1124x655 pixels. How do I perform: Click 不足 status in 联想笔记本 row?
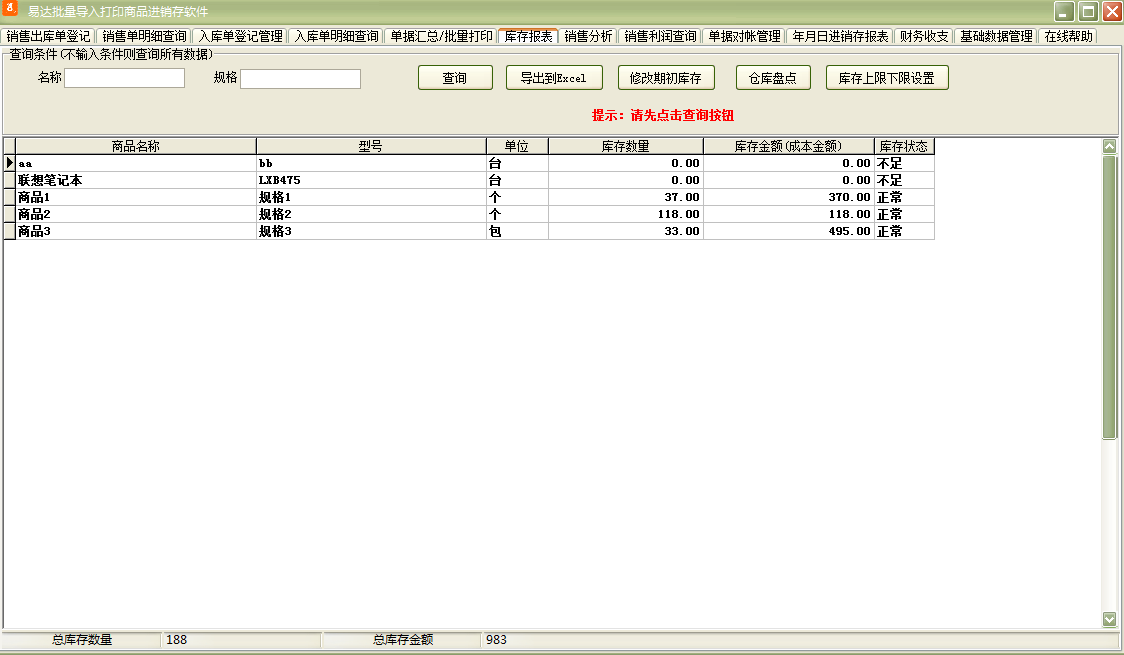(x=904, y=181)
